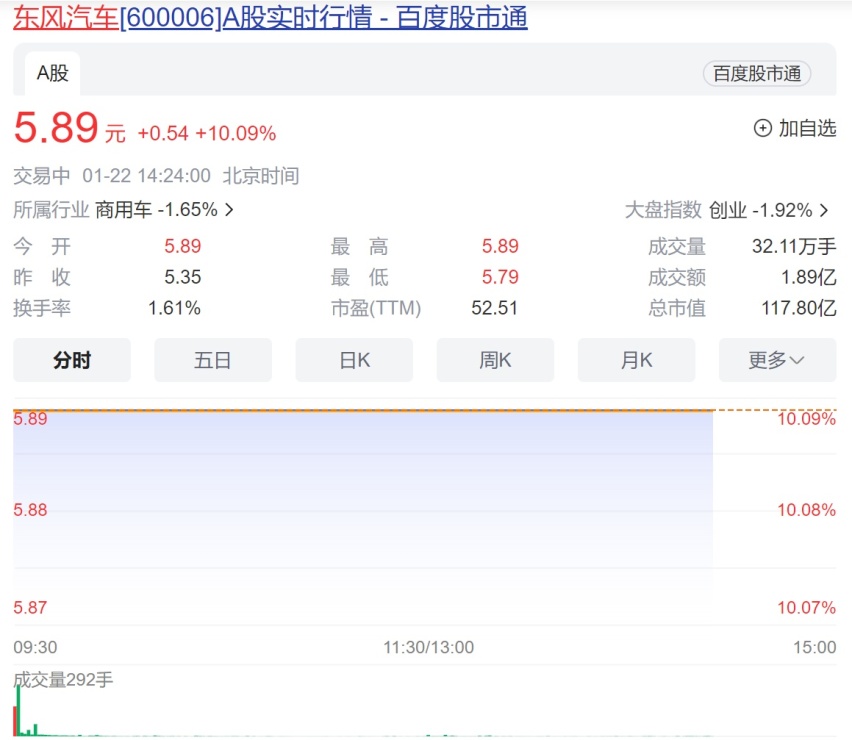Image resolution: width=852 pixels, height=740 pixels.
Task: Click the 10.07% axis label
Action: pos(806,607)
